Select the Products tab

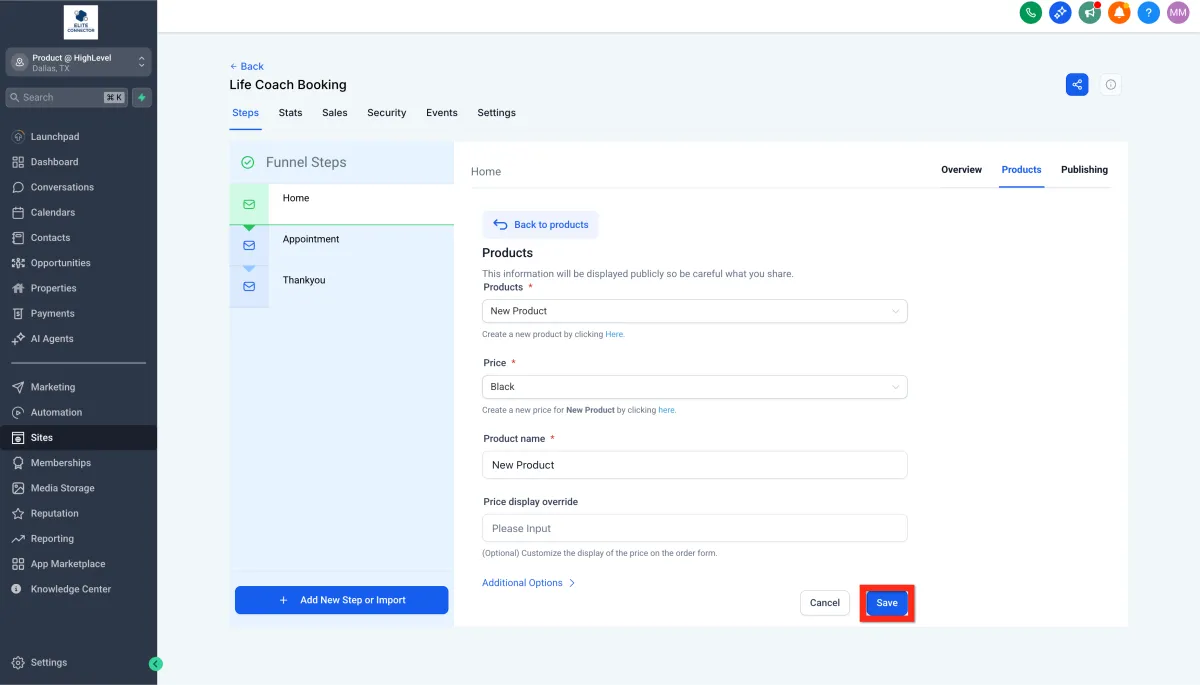tap(1021, 170)
